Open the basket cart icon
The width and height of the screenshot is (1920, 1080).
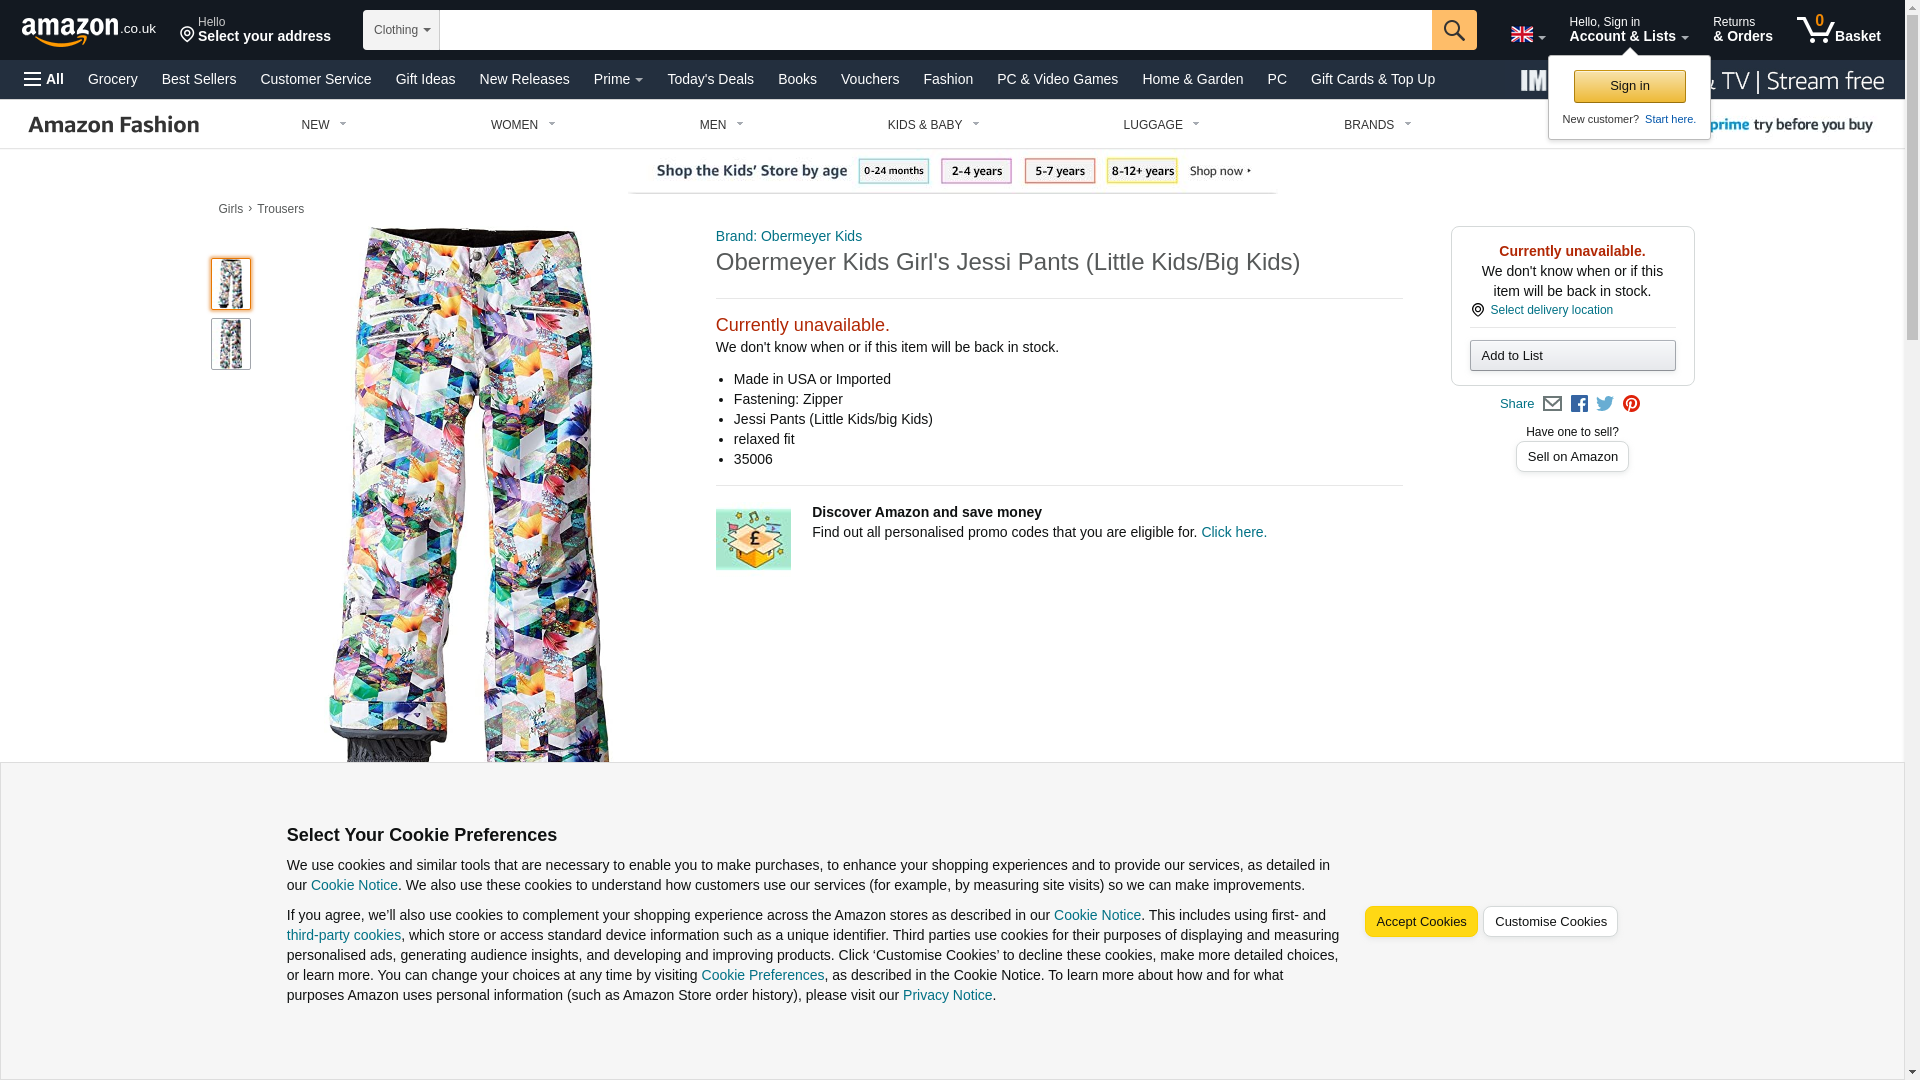[x=1837, y=30]
